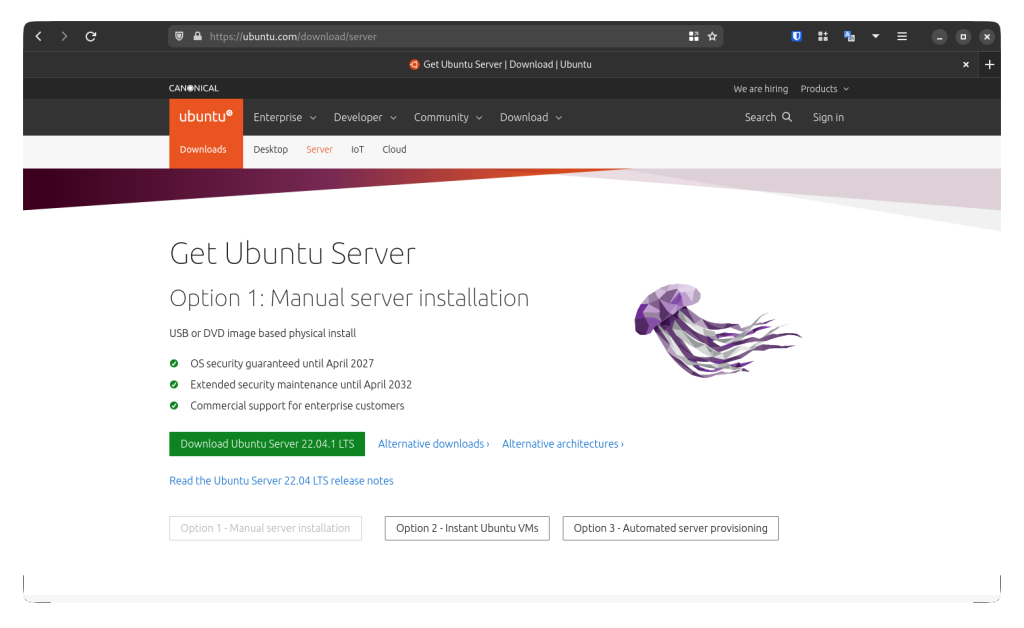Click the jellyfish illustration
The height and width of the screenshot is (628, 1024).
pyautogui.click(x=717, y=330)
